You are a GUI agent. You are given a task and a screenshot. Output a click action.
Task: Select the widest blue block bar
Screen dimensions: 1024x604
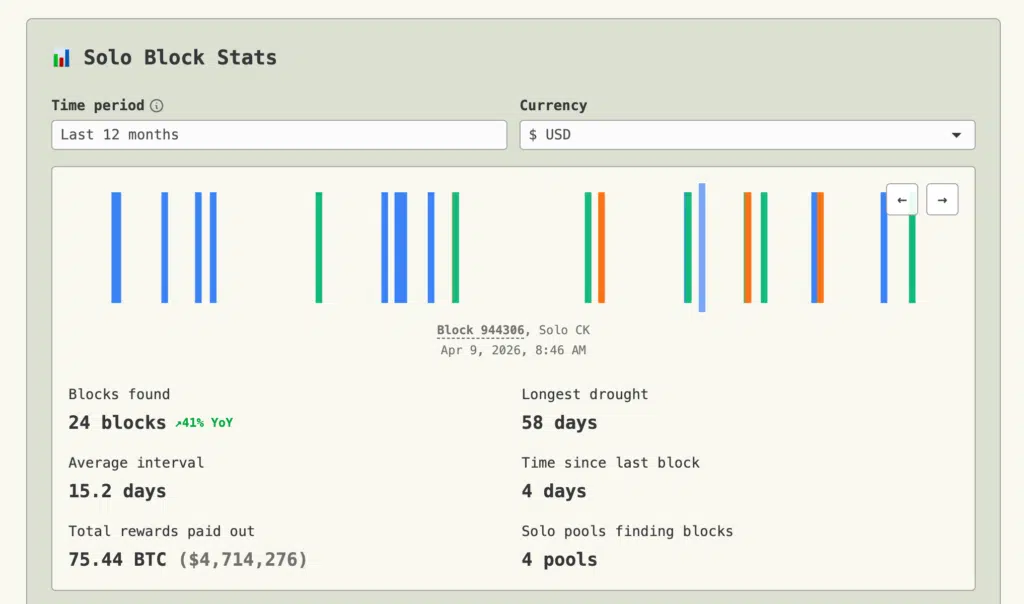[401, 247]
